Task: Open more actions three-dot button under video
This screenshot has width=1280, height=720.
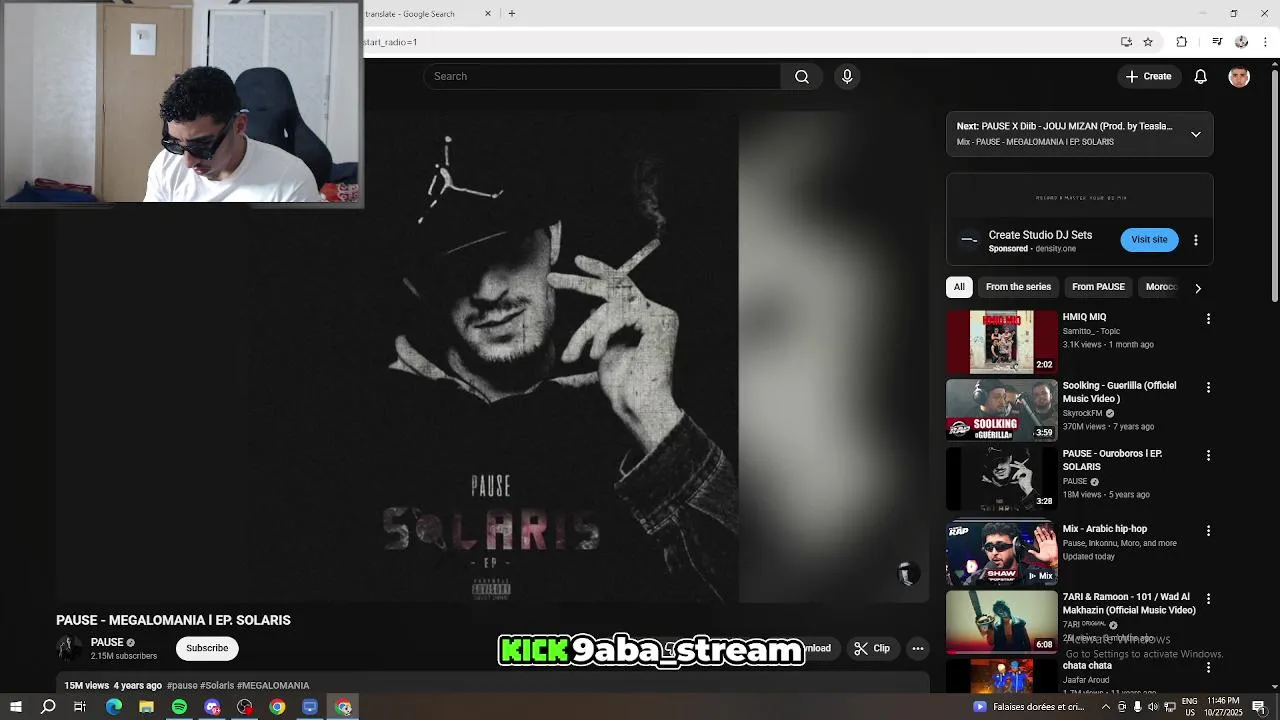Action: click(918, 649)
